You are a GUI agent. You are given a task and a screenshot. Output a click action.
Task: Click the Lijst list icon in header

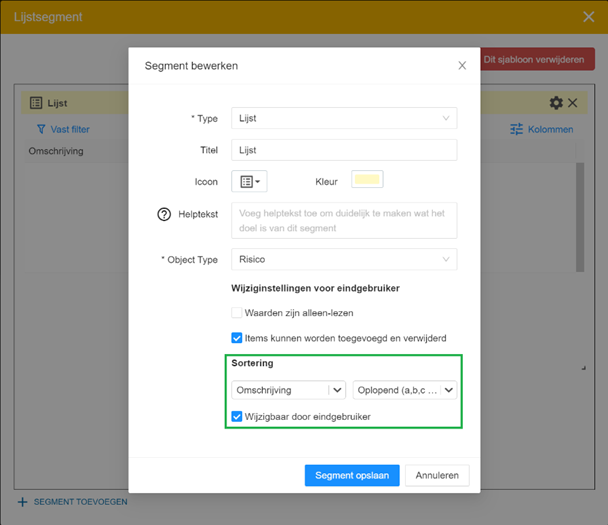coord(36,103)
